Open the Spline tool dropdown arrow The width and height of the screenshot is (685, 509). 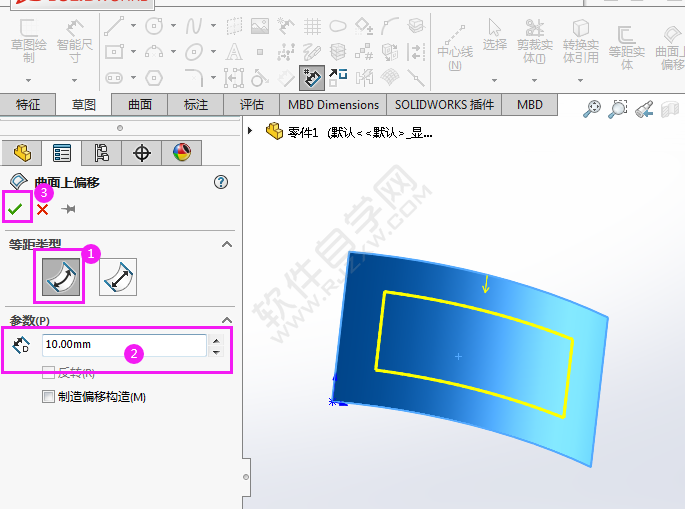213,26
